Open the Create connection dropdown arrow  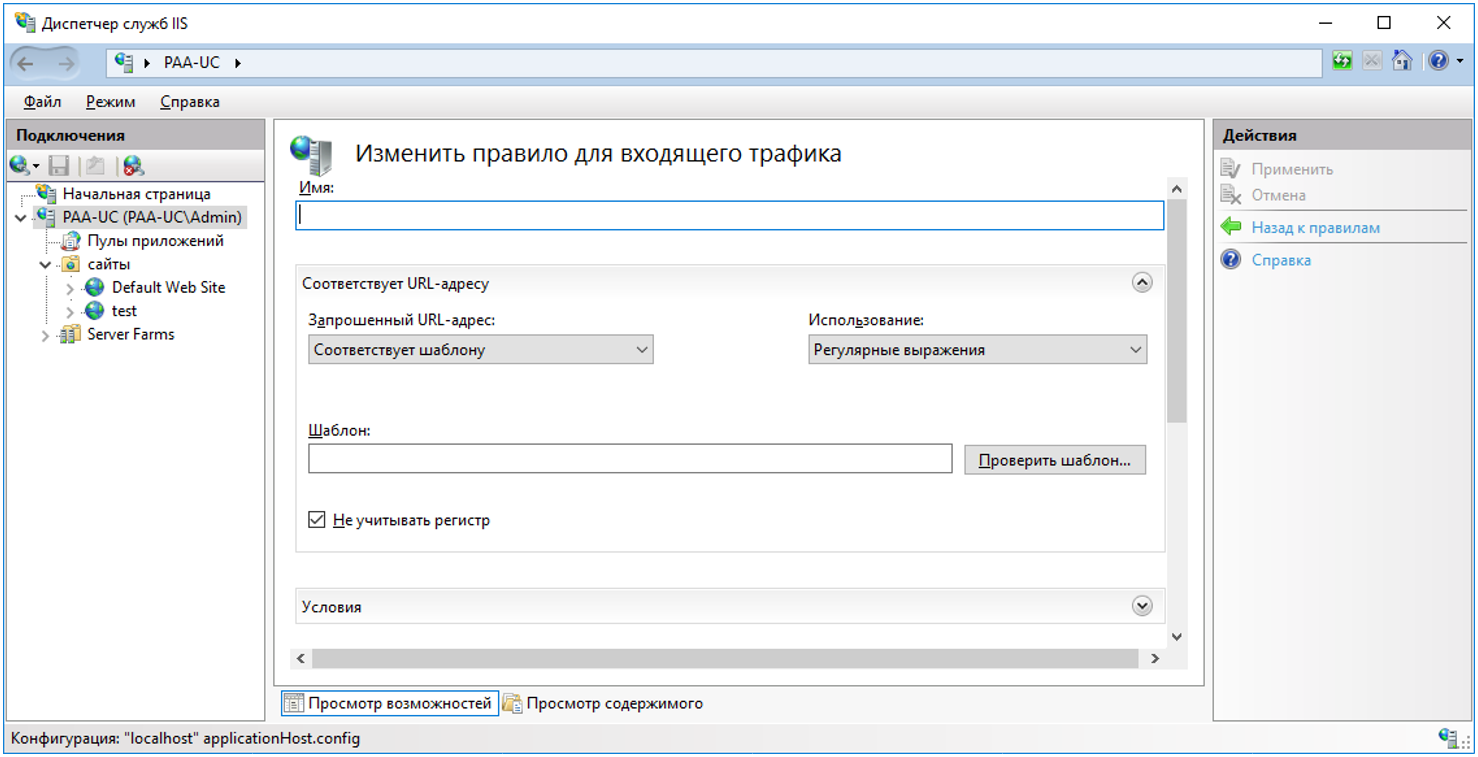(x=36, y=167)
